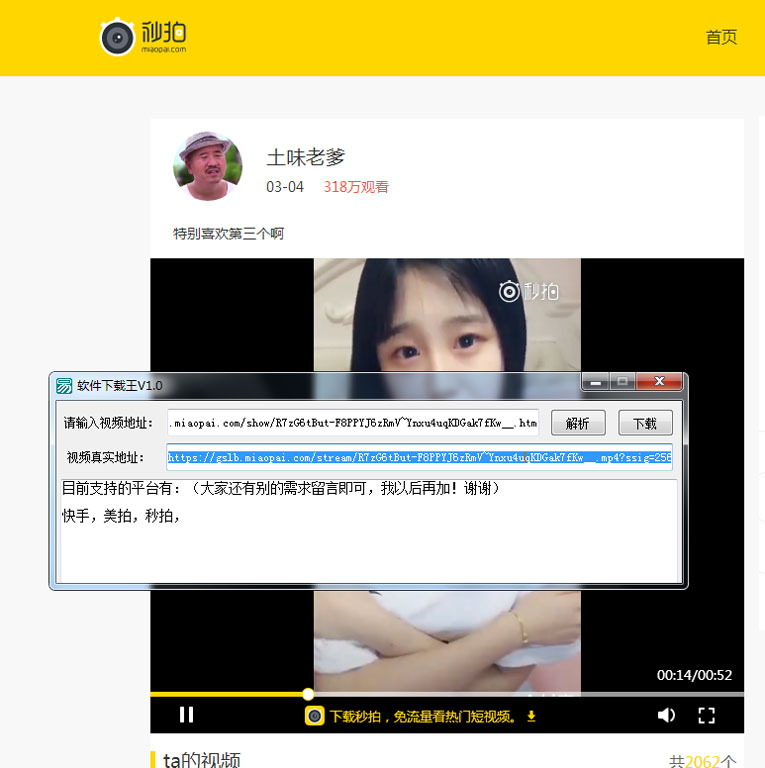The width and height of the screenshot is (765, 768).
Task: Close the 软件下载王 window
Action: [x=659, y=382]
